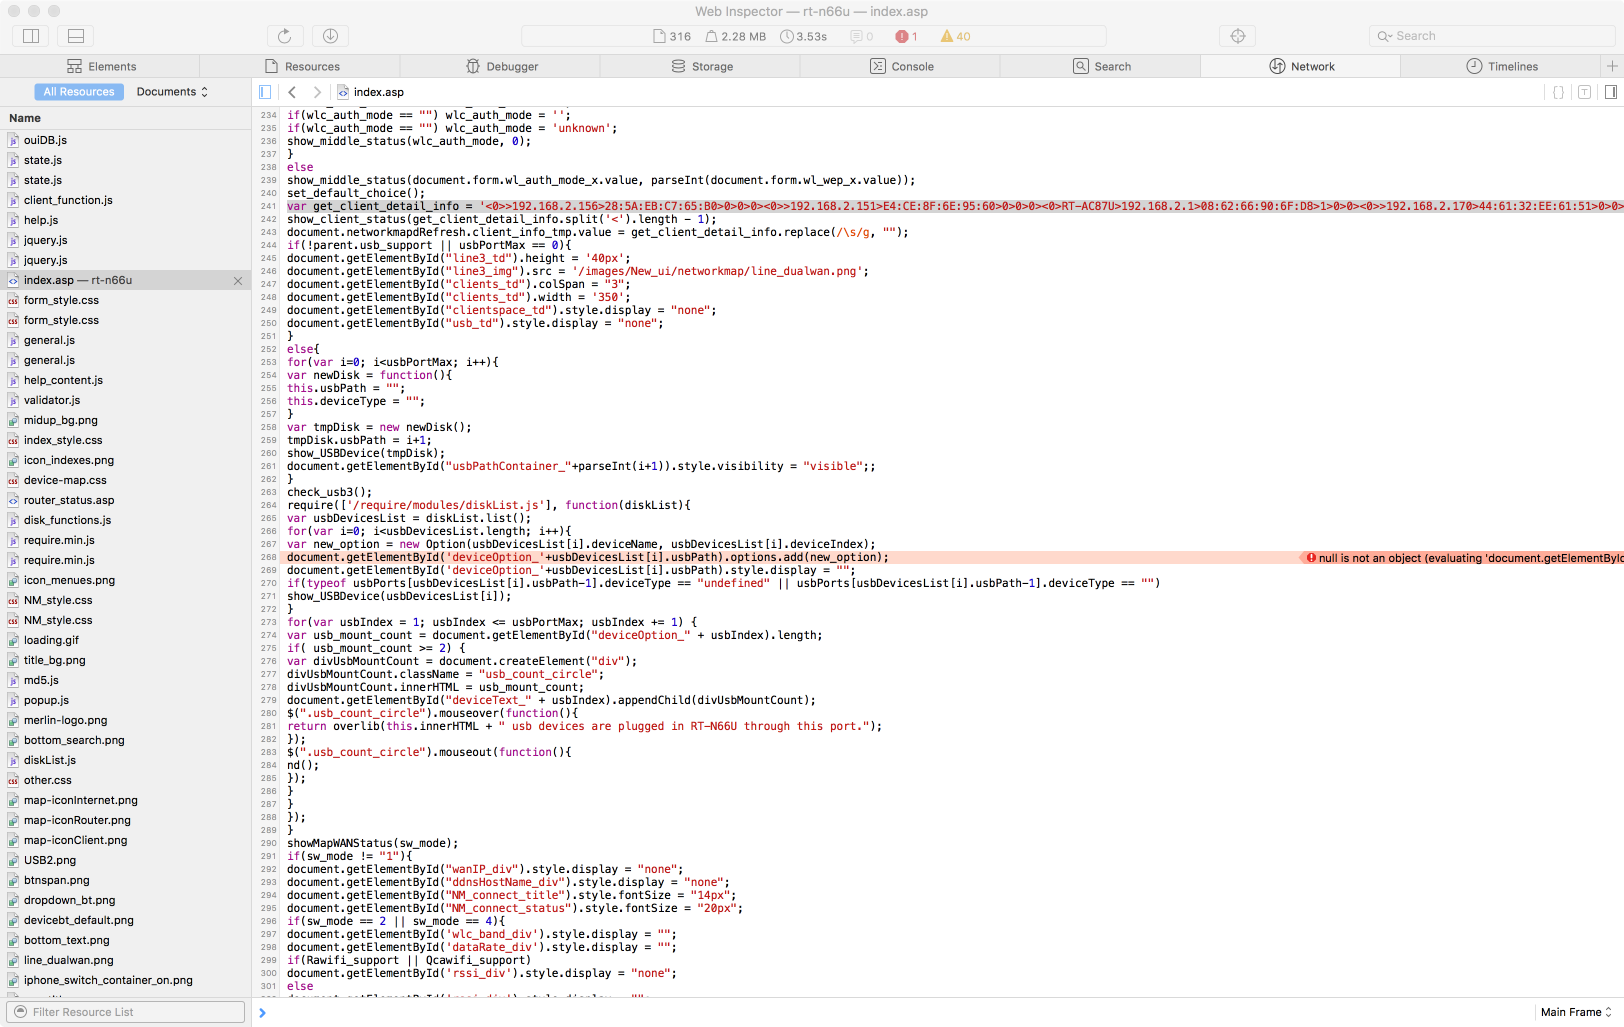Toggle the dock-to-side layout icon

tap(31, 36)
